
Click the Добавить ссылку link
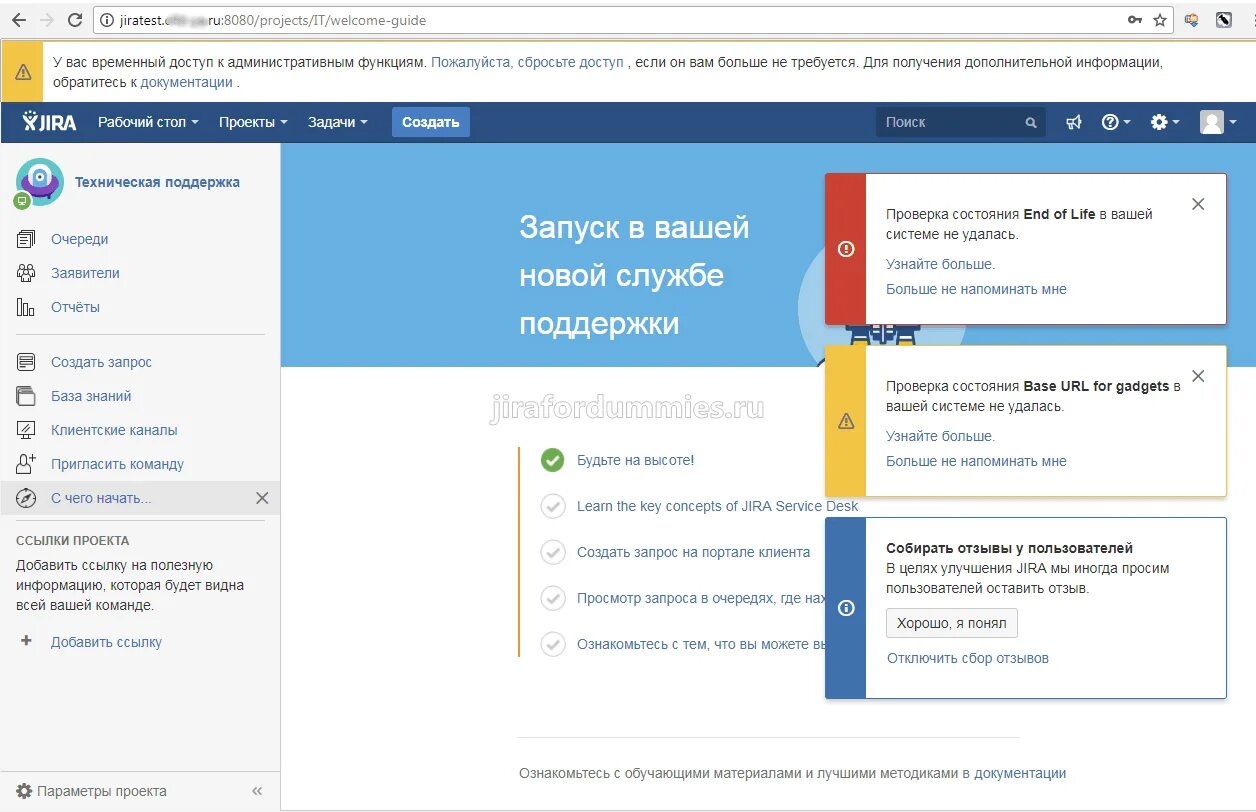pyautogui.click(x=106, y=642)
